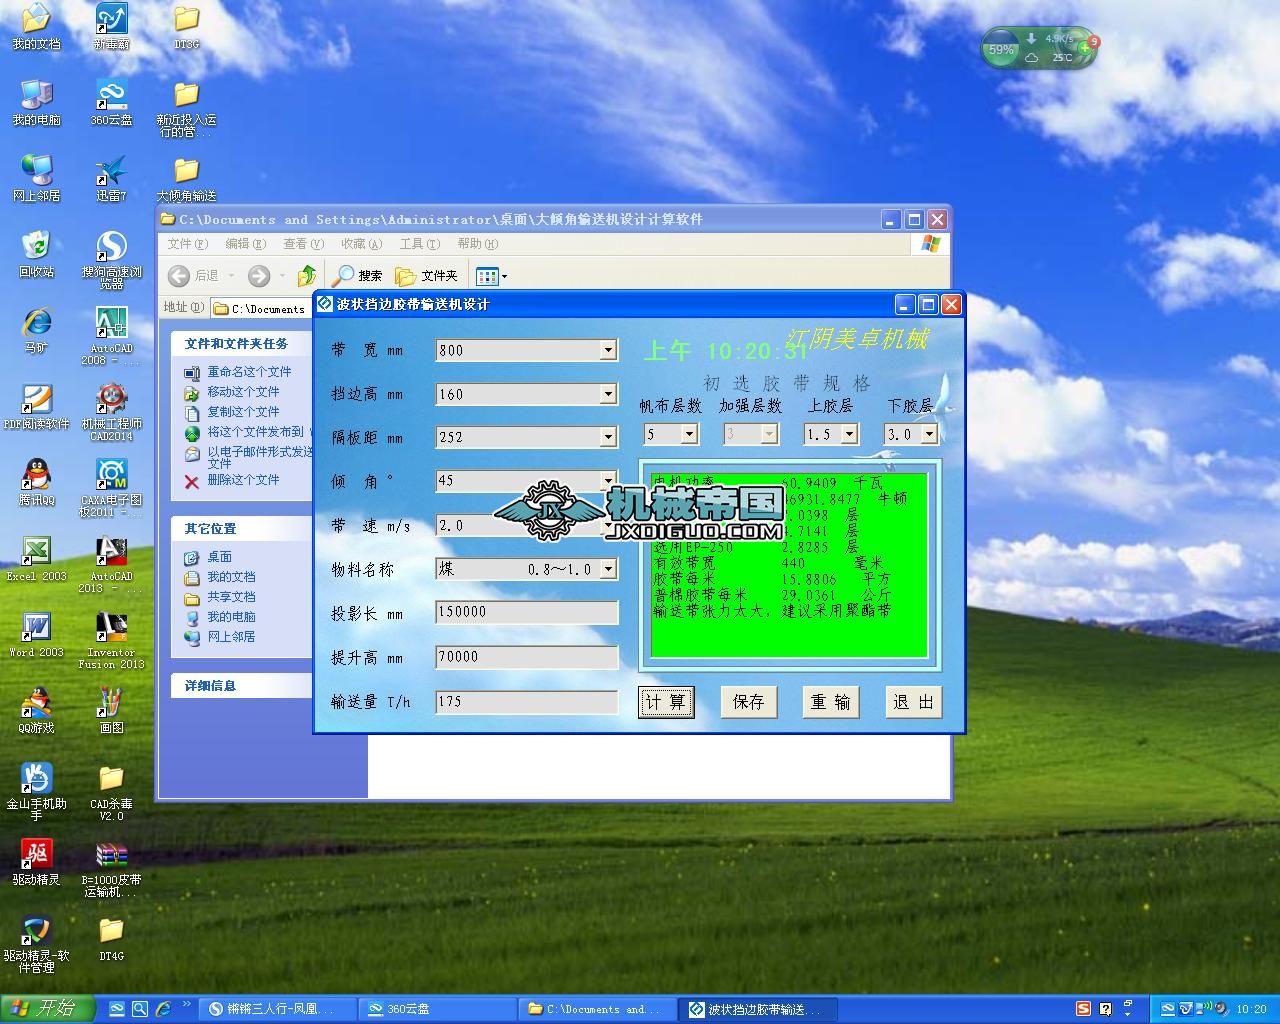The image size is (1280, 1024).
Task: Expand the 上胶层 dropdown
Action: click(849, 434)
